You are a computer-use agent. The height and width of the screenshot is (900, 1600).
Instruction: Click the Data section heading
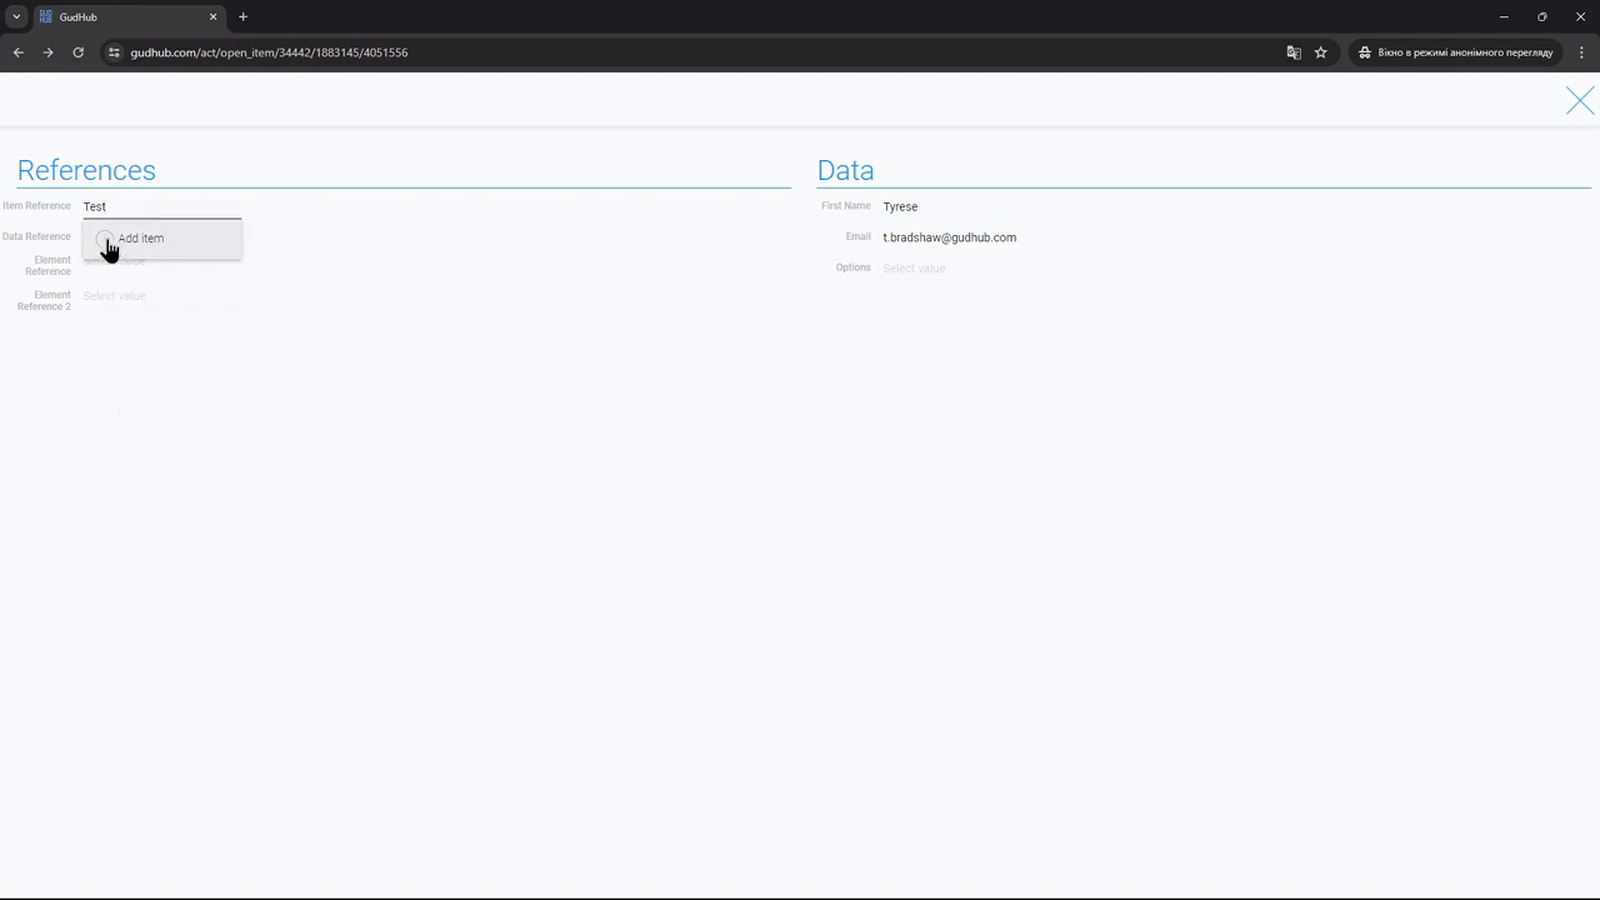click(845, 170)
